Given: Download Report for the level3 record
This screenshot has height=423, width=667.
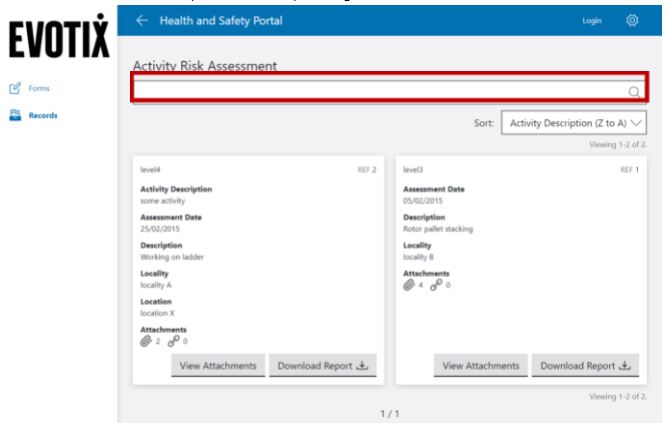Looking at the screenshot, I should [585, 366].
